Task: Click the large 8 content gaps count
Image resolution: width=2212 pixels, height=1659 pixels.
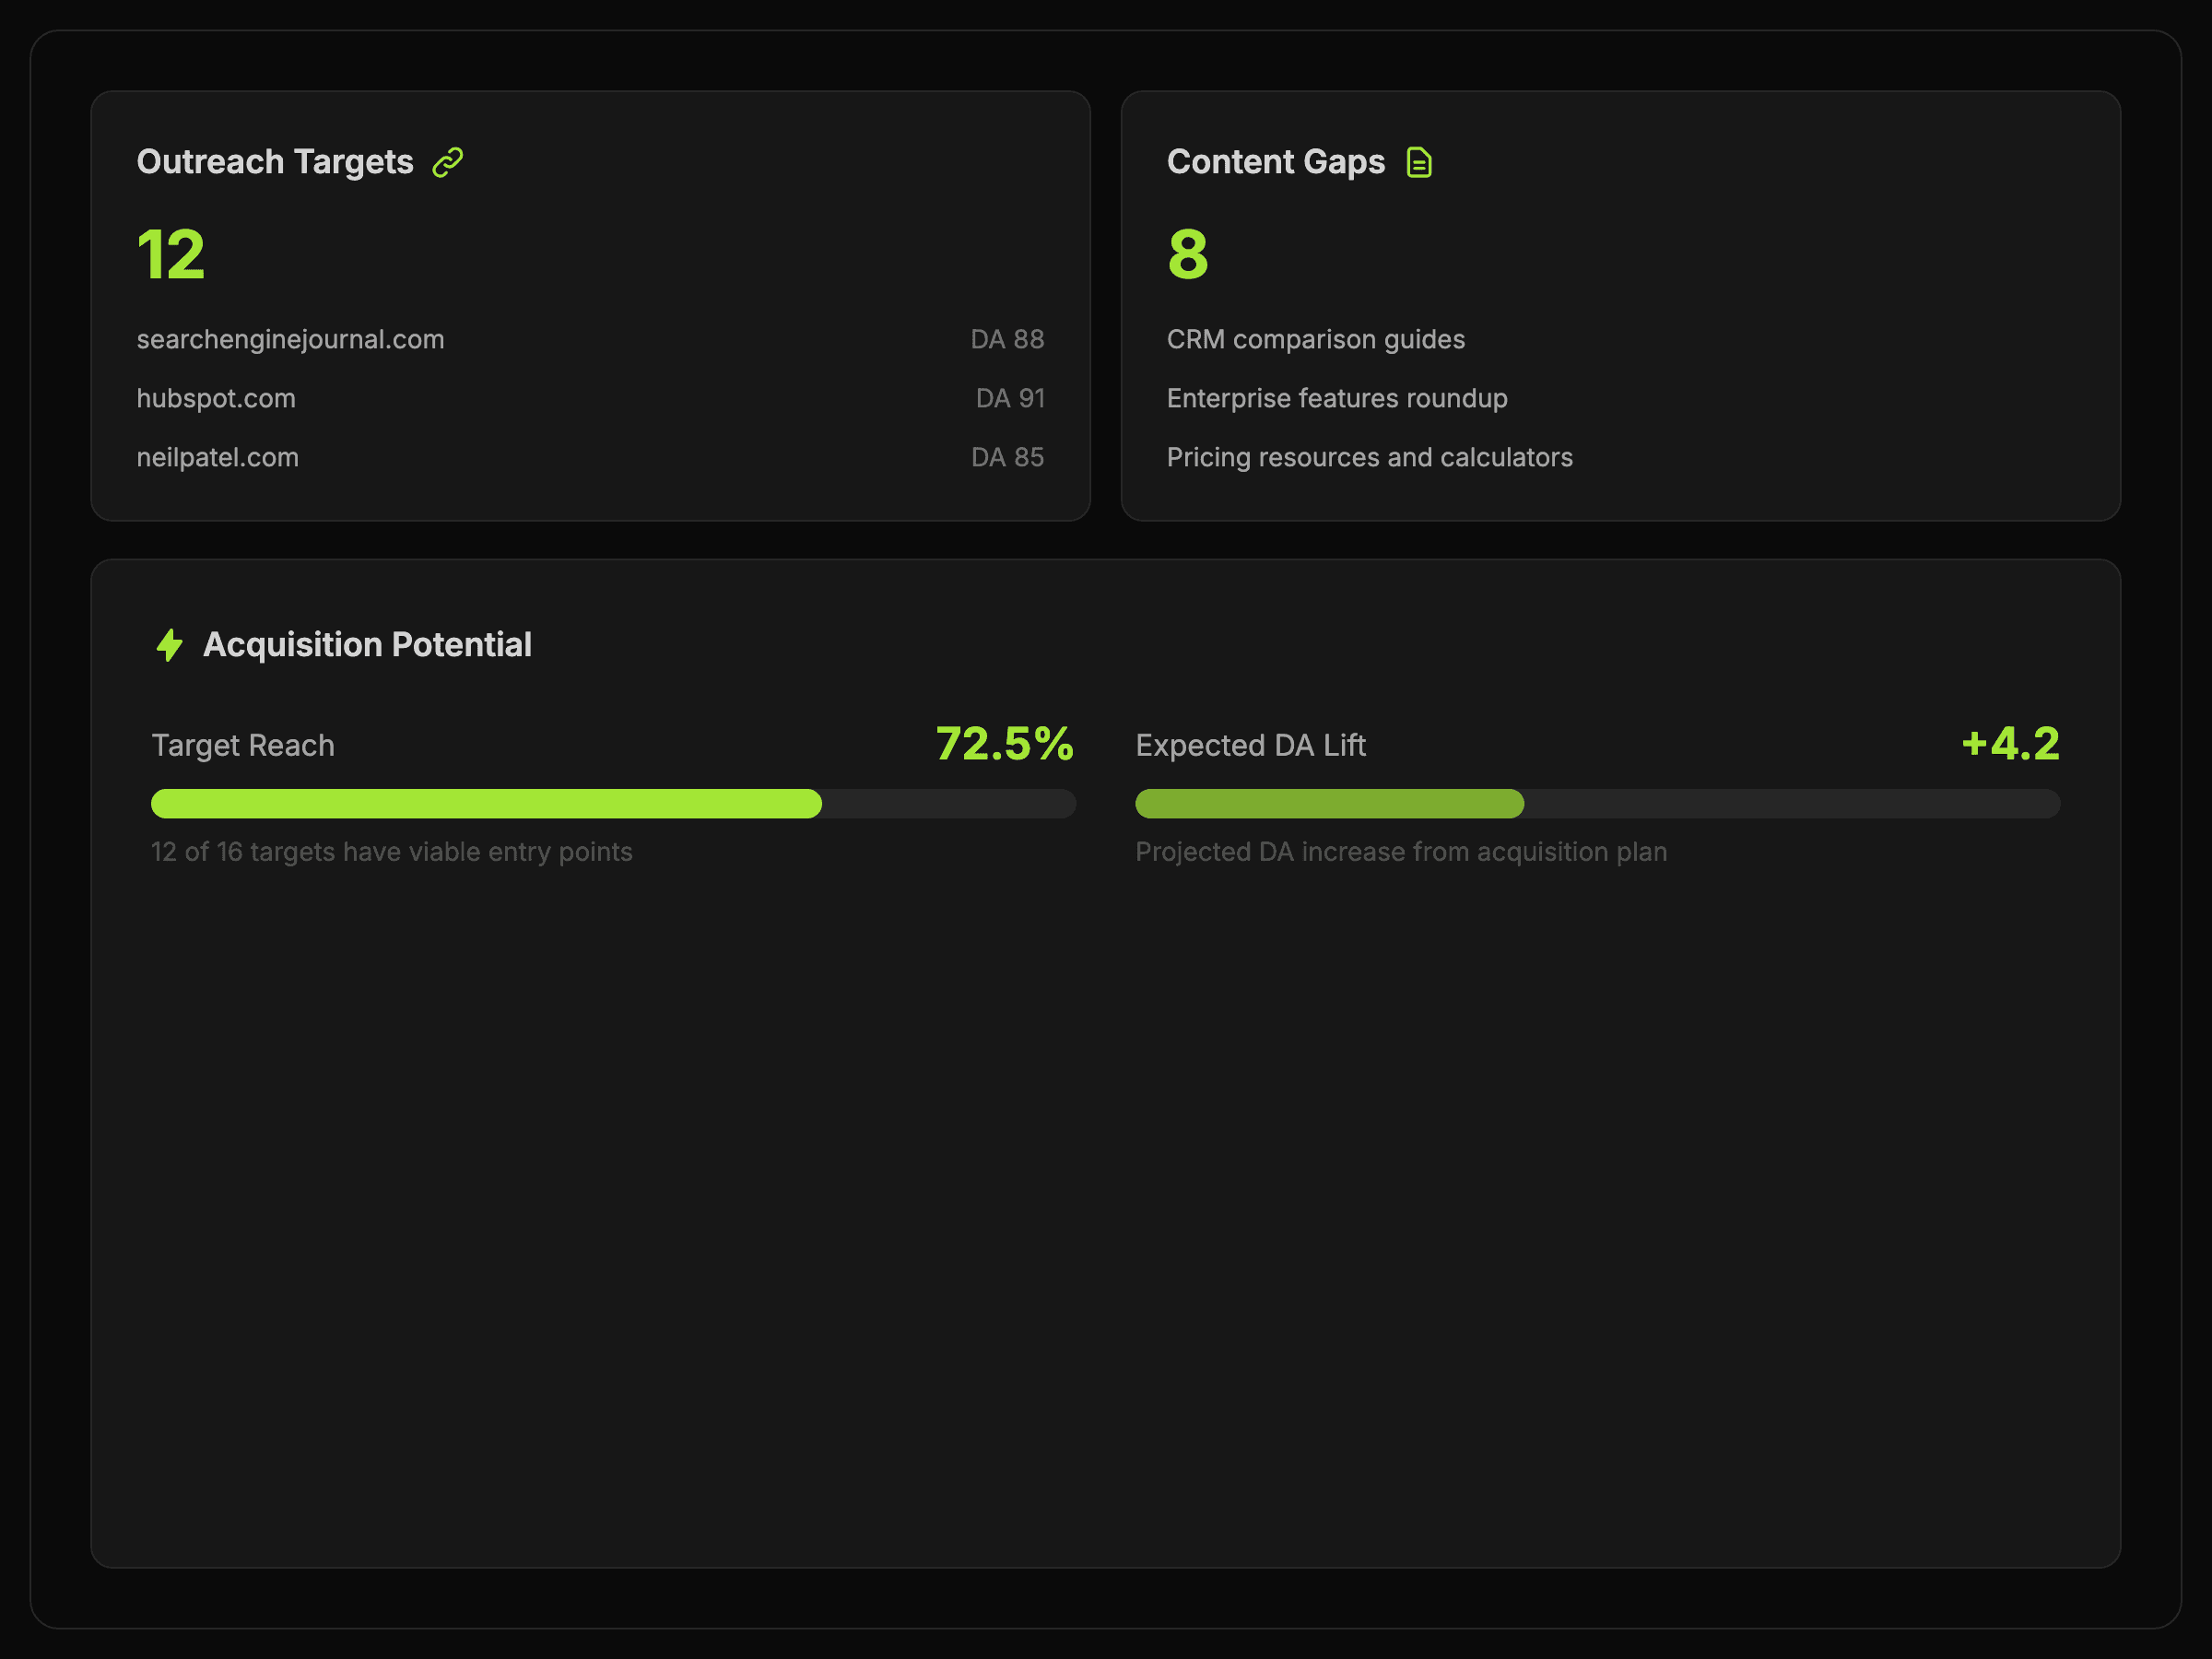Action: pos(1187,255)
